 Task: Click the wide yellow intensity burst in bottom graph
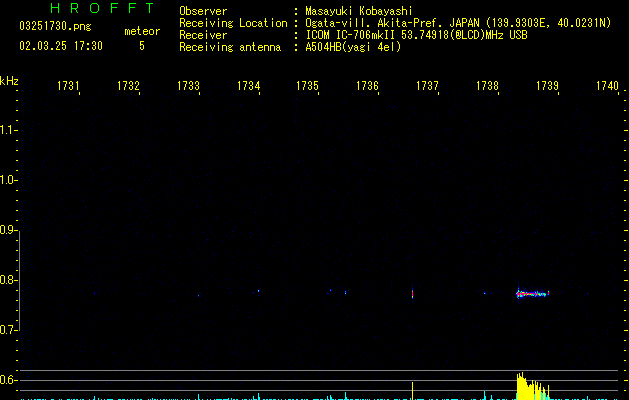532,386
